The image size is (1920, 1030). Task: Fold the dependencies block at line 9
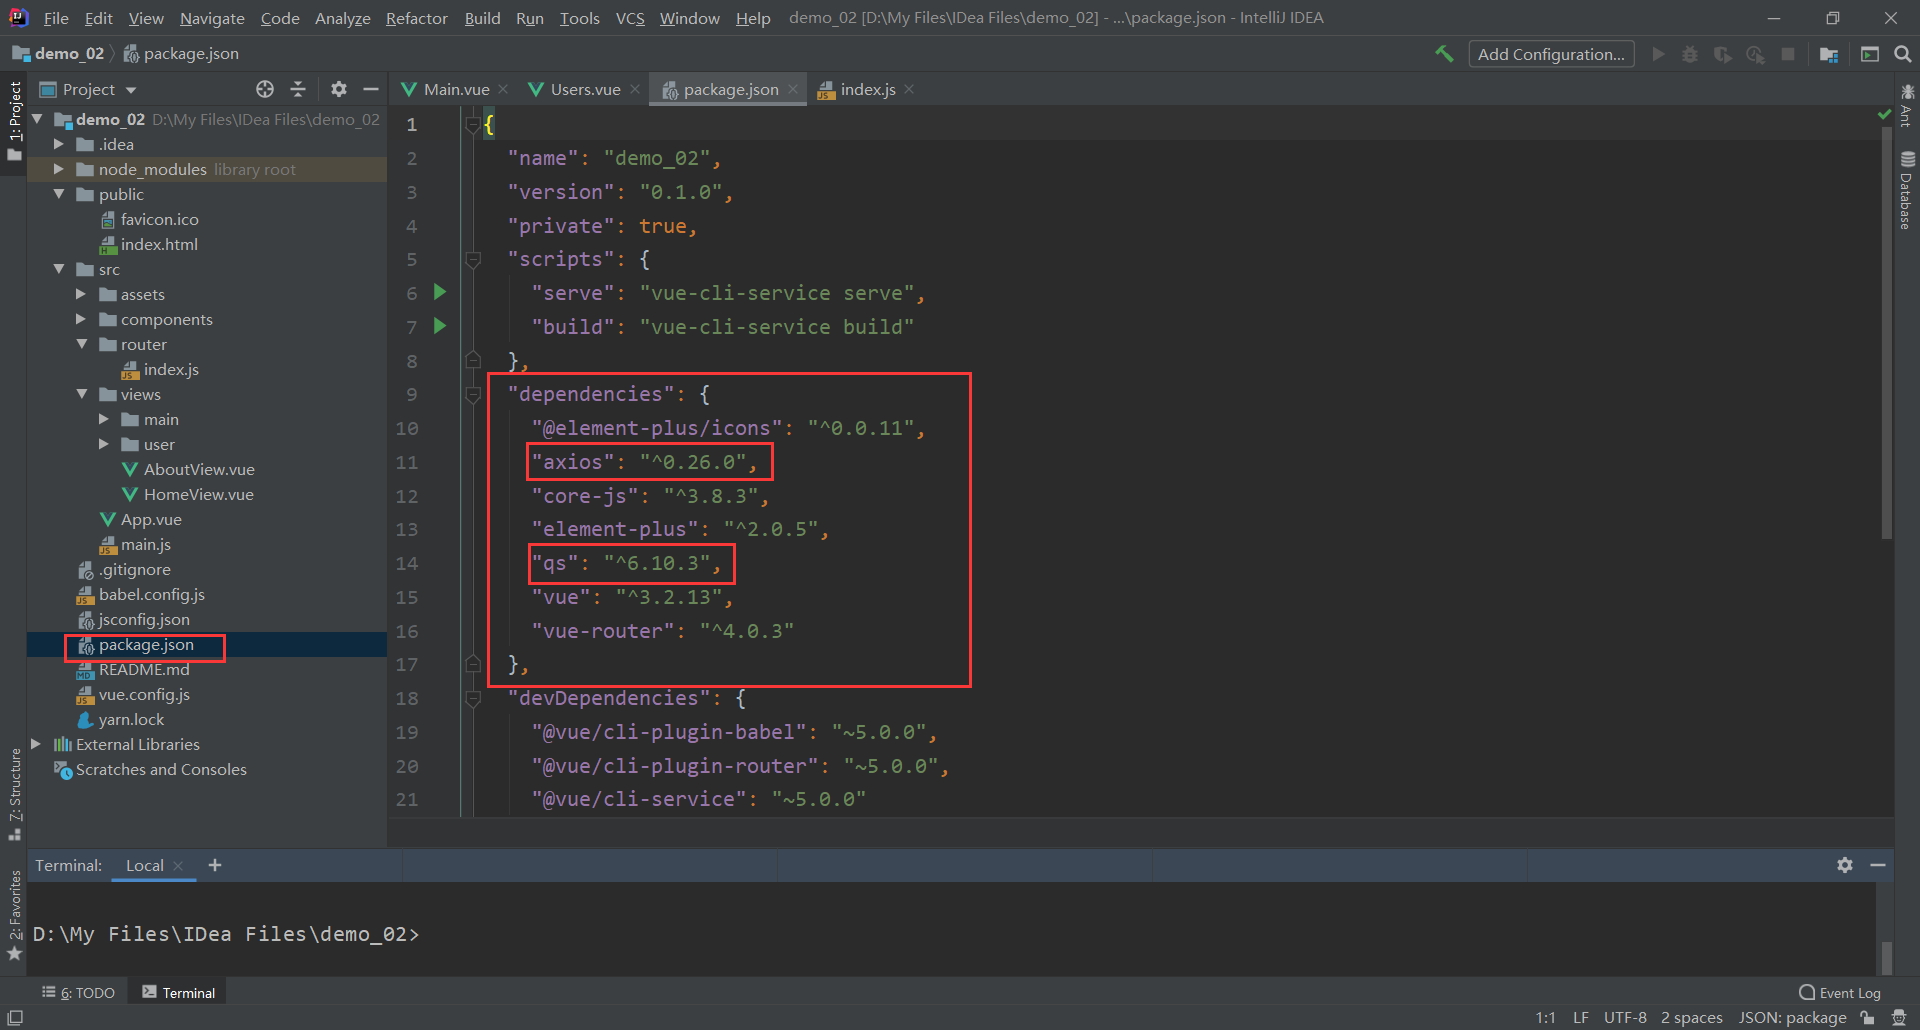click(473, 395)
